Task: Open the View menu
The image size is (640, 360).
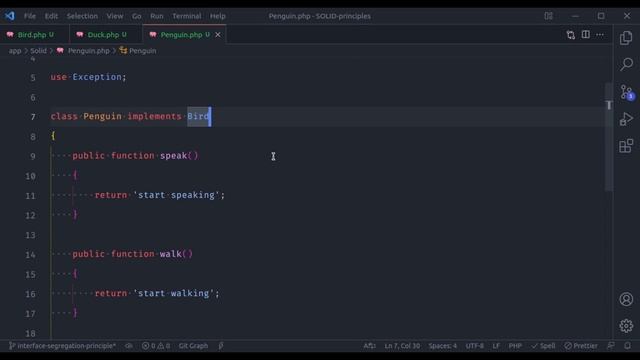Action: pyautogui.click(x=115, y=16)
